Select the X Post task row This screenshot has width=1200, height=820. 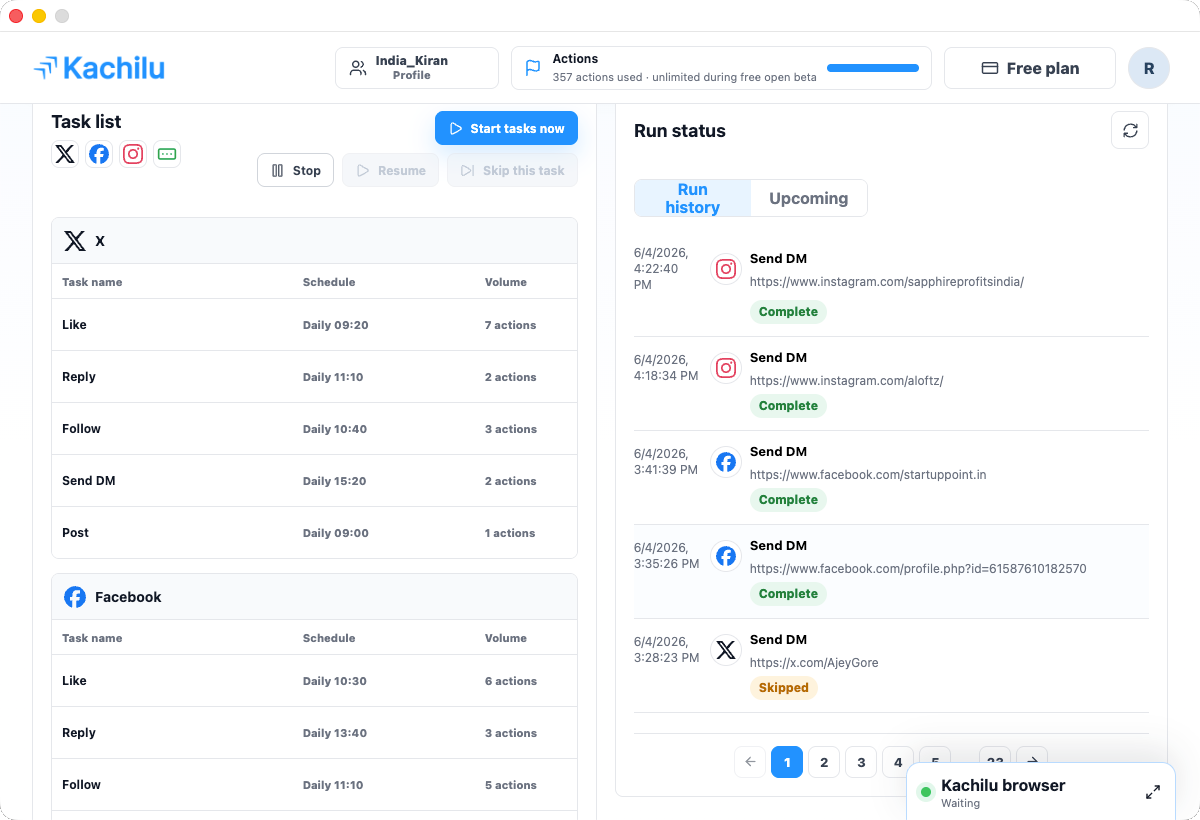[x=314, y=533]
